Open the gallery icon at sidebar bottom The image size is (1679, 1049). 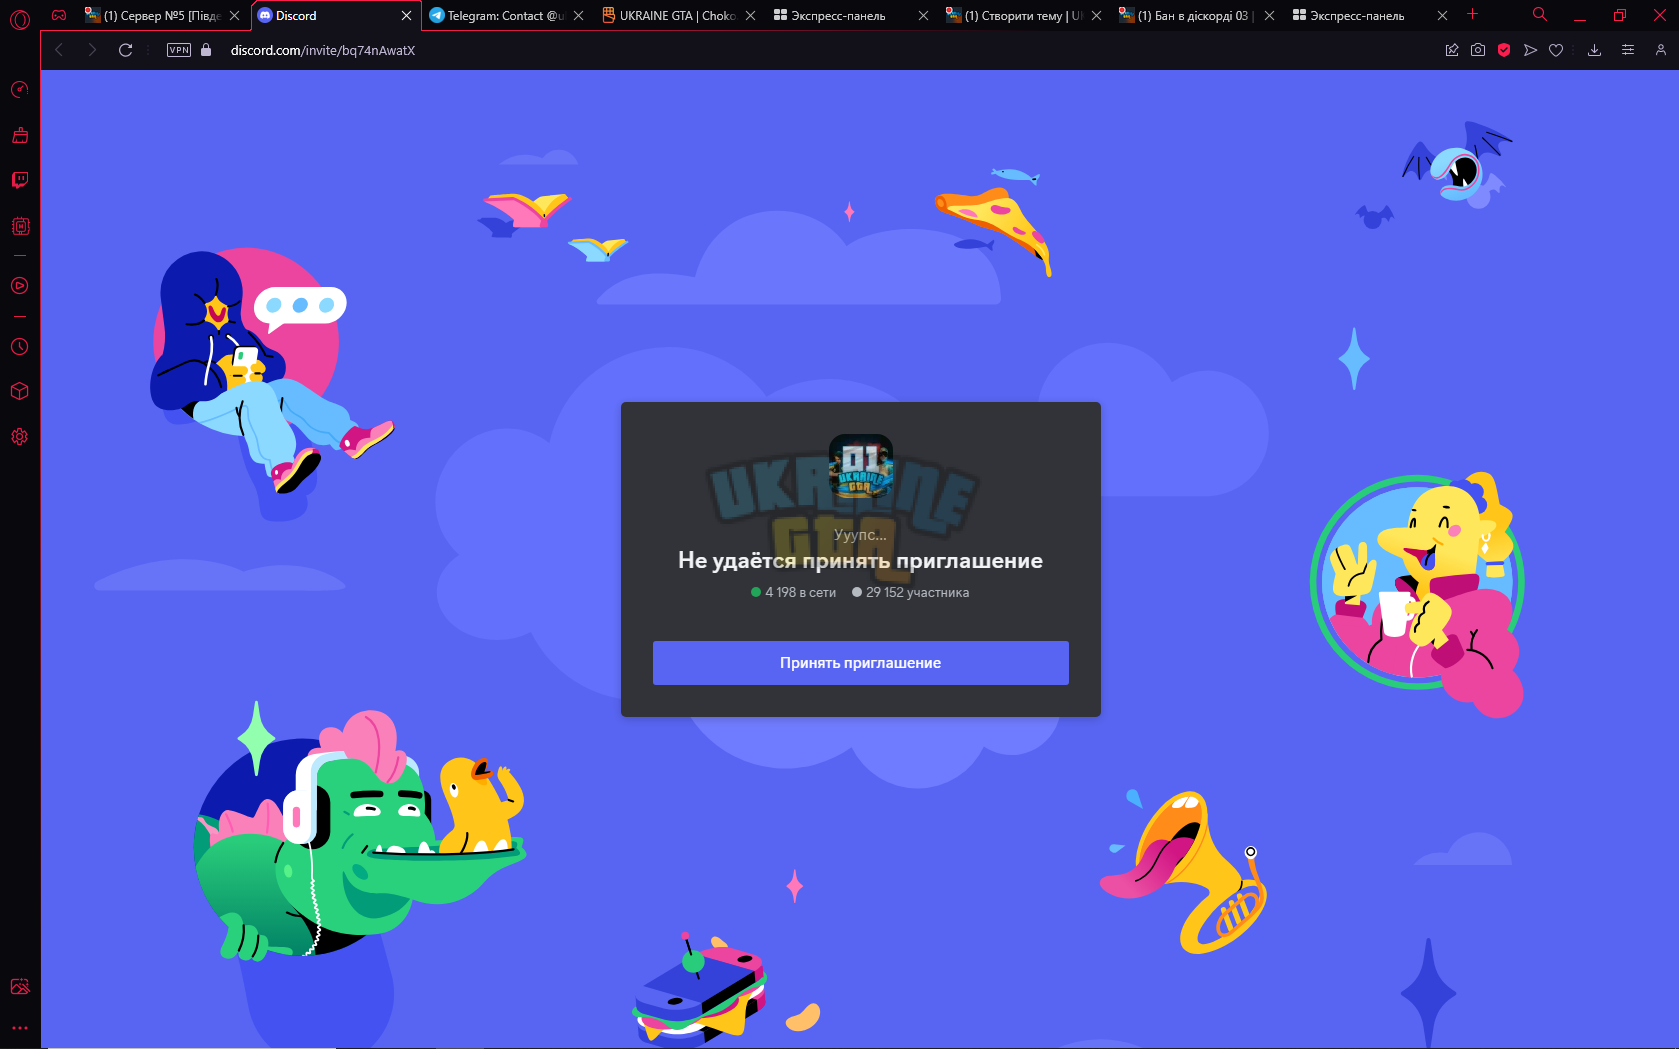click(x=20, y=987)
